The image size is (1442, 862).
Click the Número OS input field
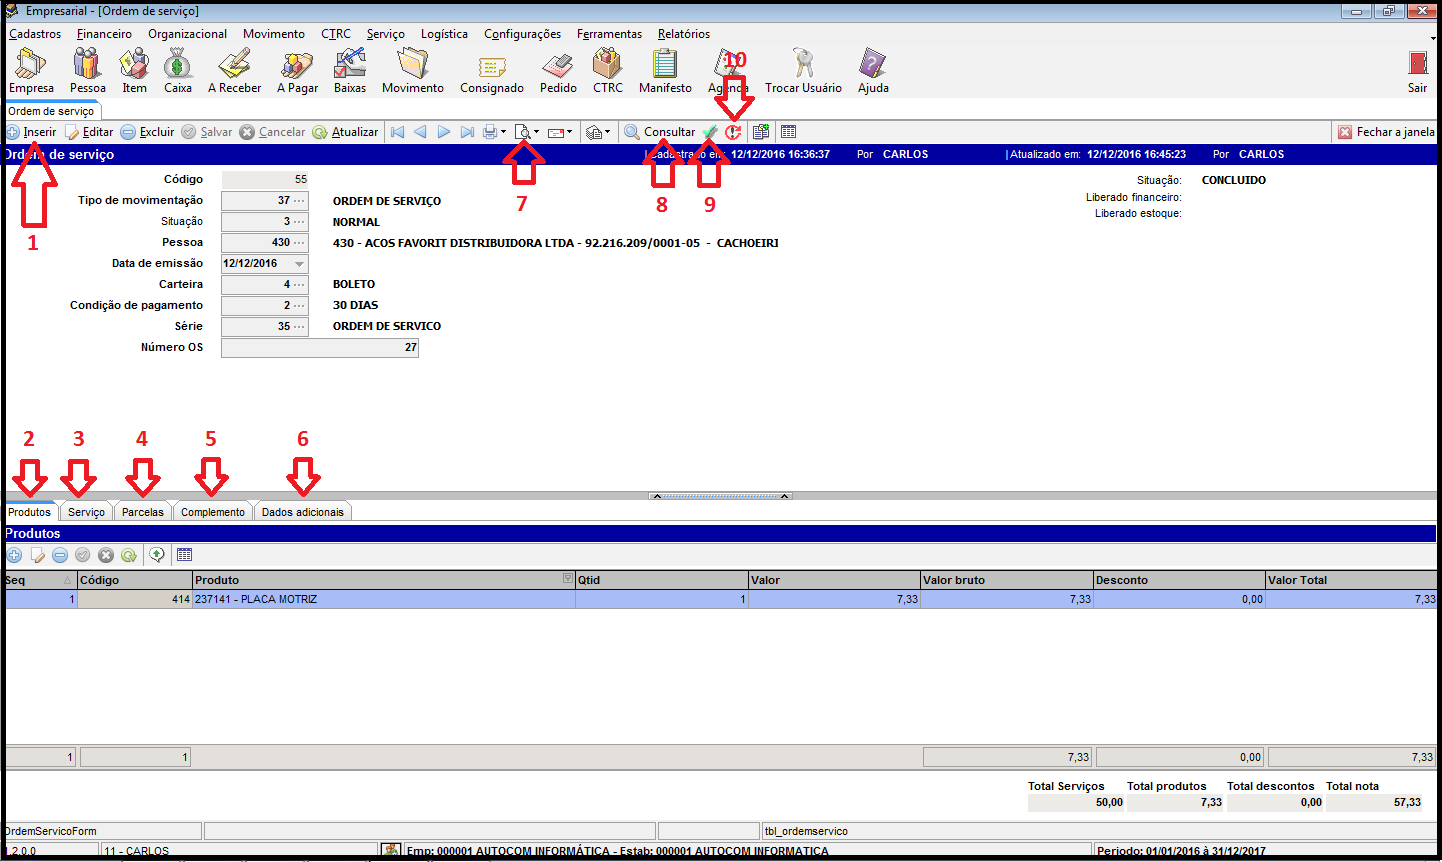click(319, 348)
